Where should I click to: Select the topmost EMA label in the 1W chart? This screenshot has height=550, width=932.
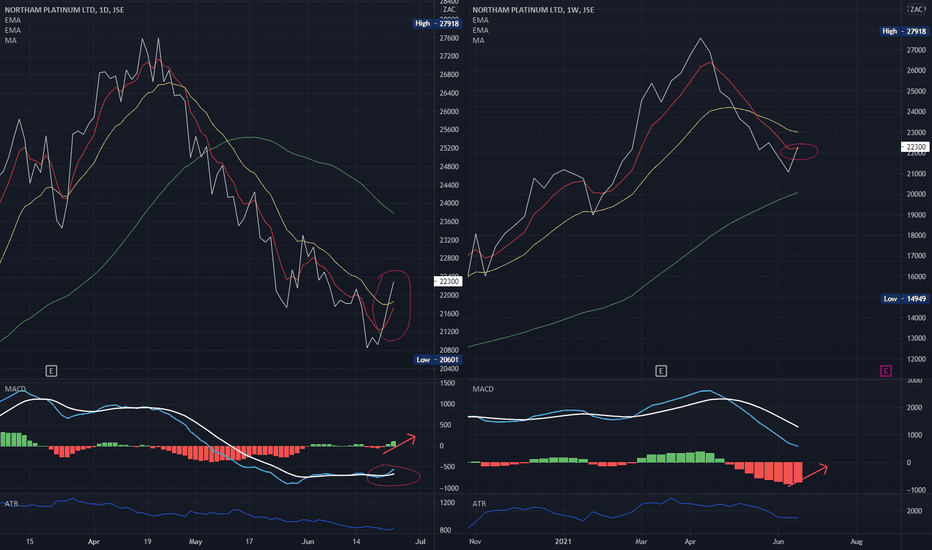point(481,20)
